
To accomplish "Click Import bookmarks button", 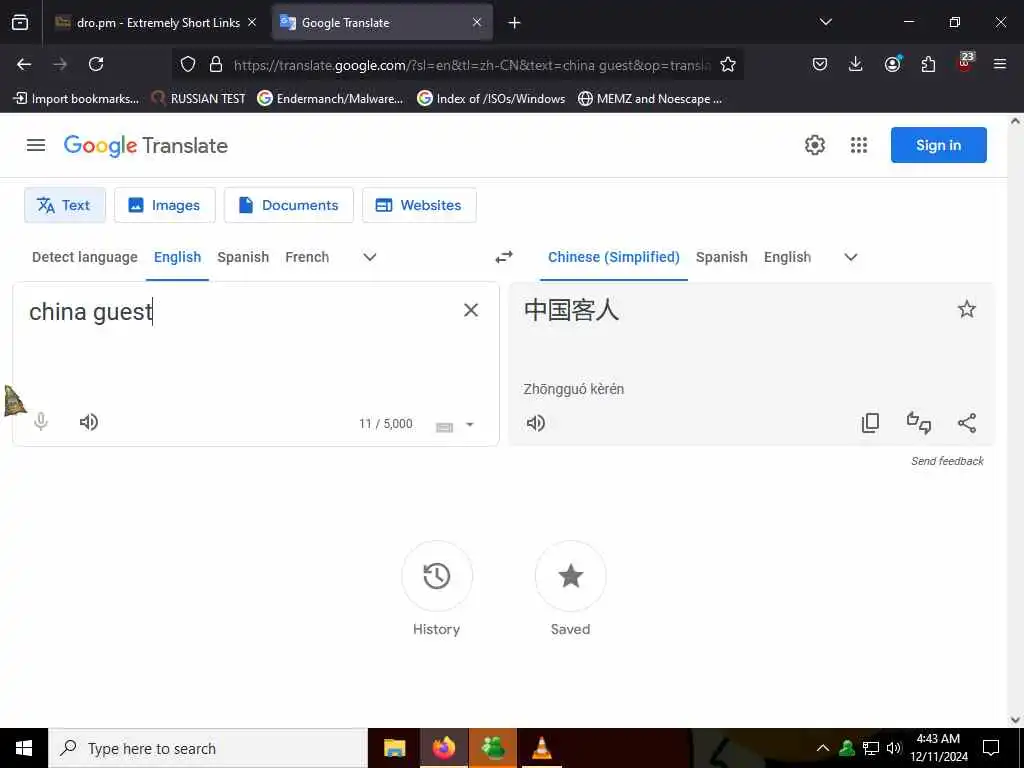I will [x=76, y=99].
